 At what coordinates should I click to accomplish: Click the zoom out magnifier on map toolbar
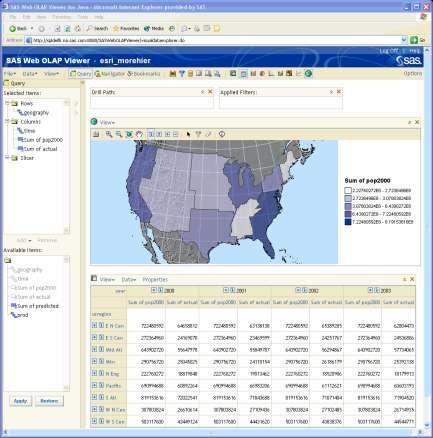pos(119,134)
